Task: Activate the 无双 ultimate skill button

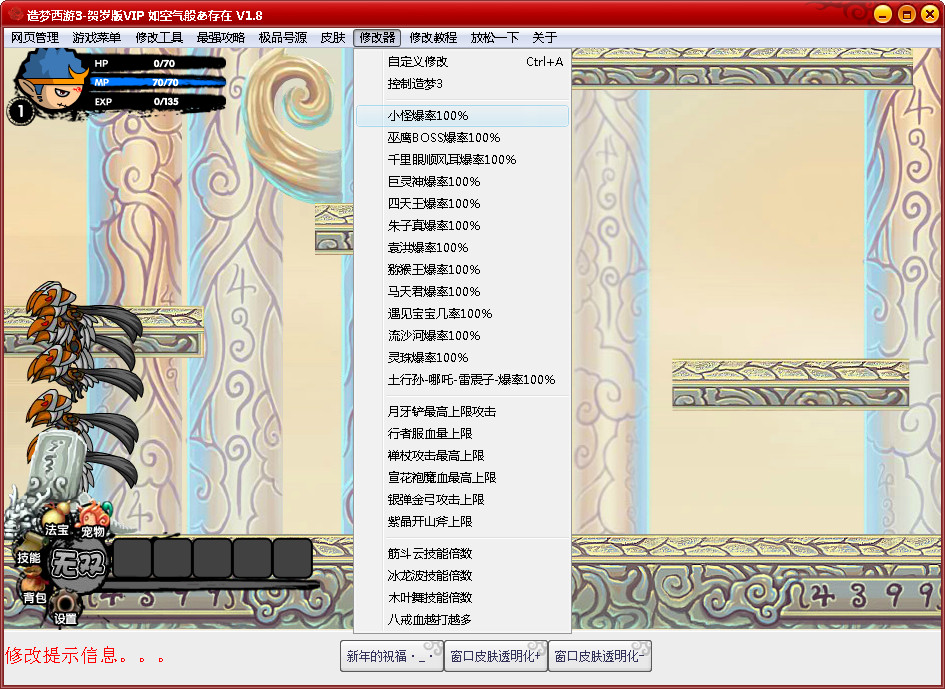Action: pos(78,564)
